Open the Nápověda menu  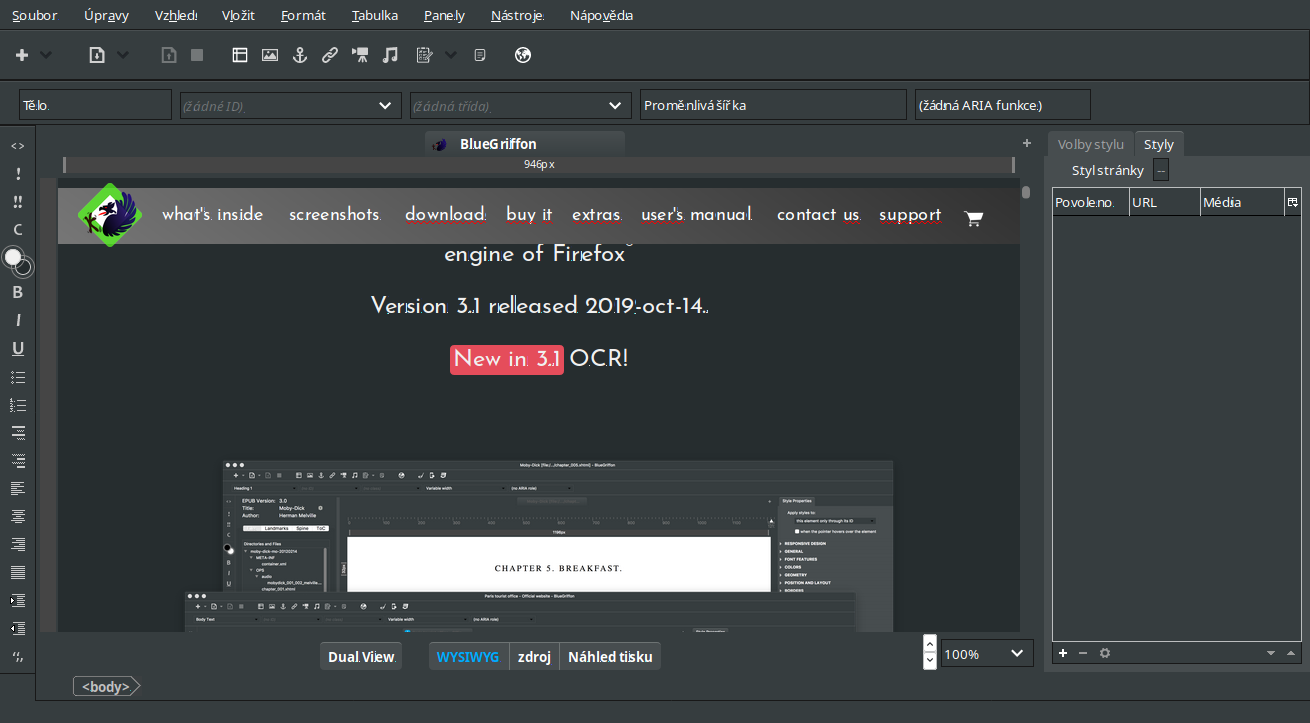point(601,15)
